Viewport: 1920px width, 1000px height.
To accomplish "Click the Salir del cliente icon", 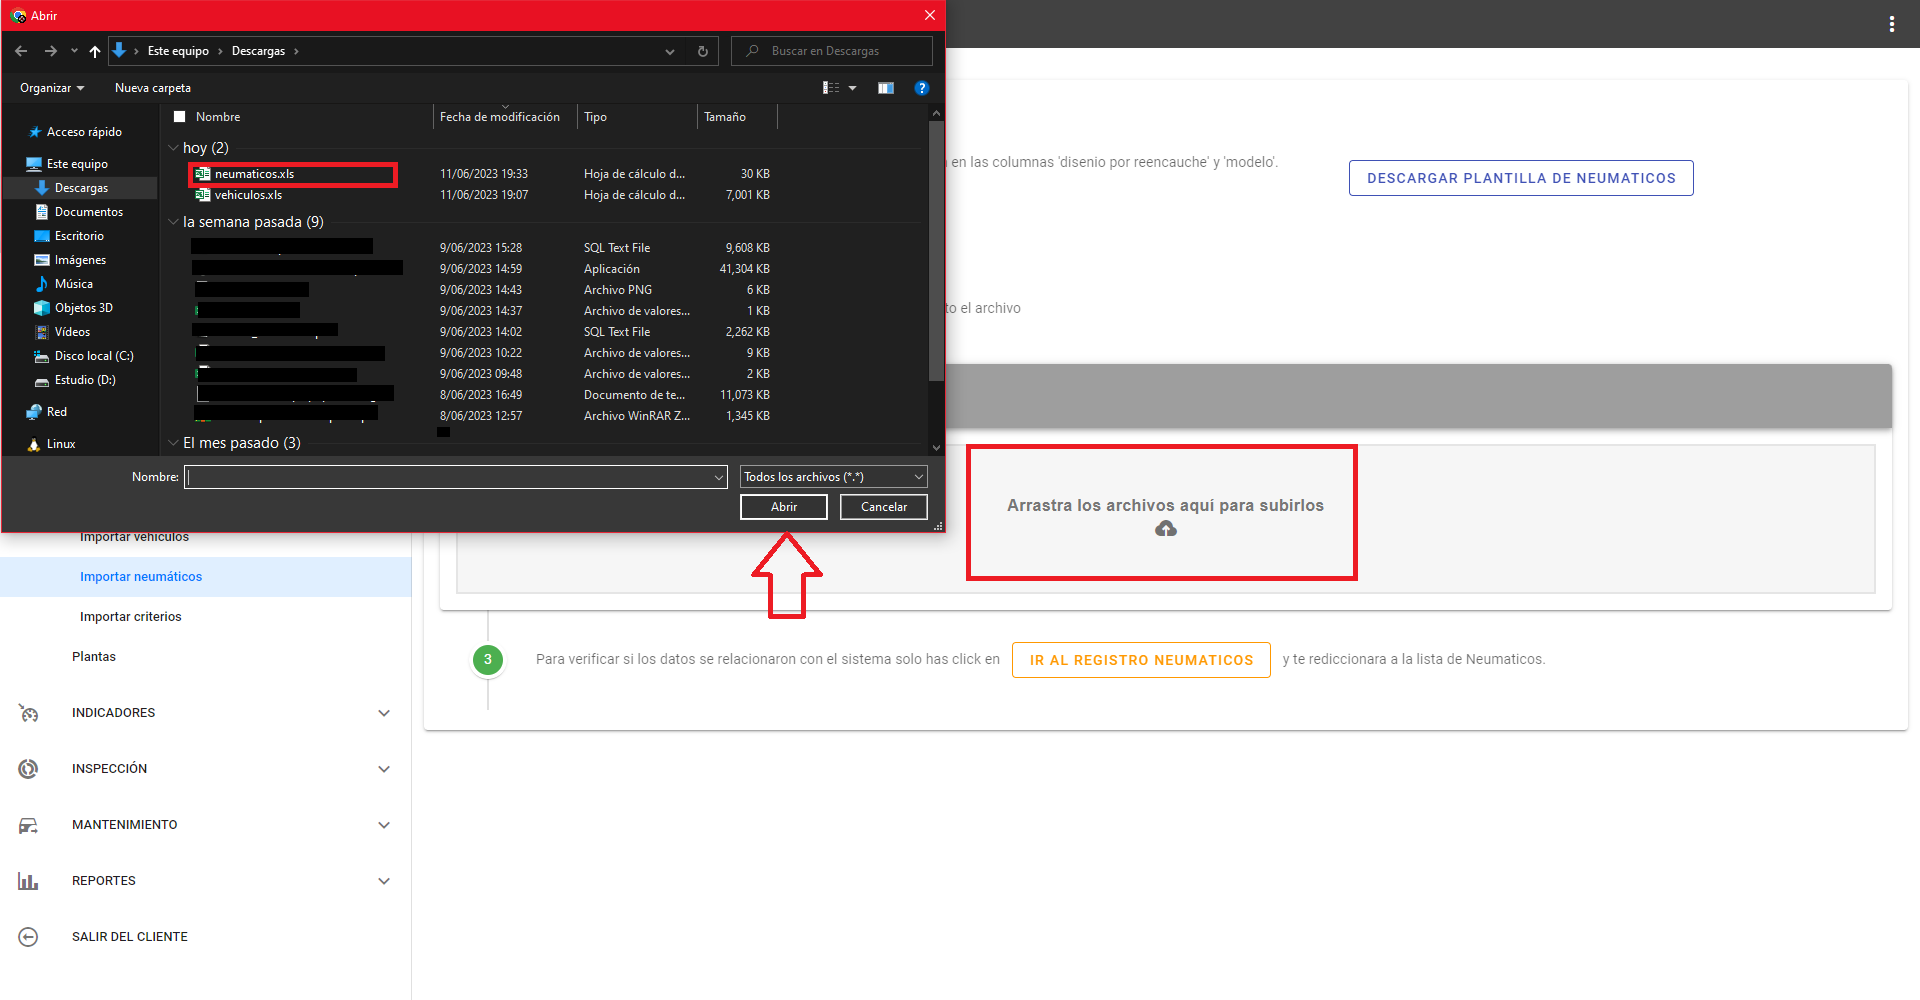I will click(28, 937).
